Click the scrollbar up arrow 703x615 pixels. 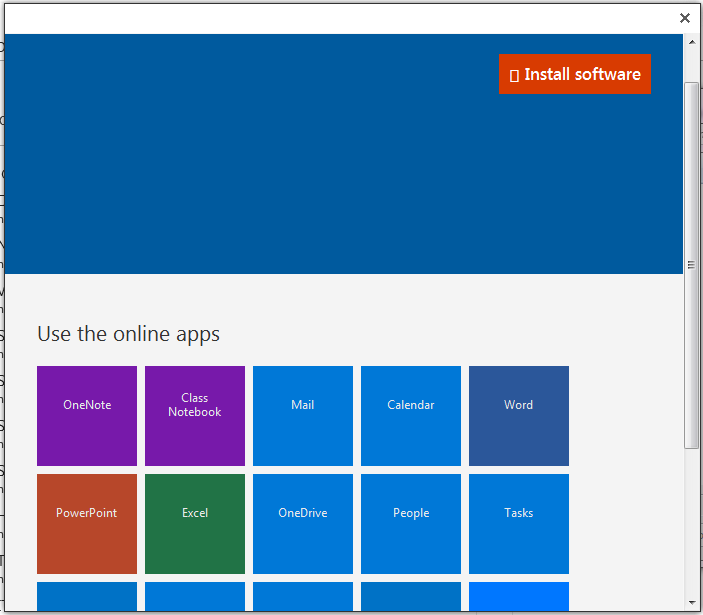pos(692,42)
